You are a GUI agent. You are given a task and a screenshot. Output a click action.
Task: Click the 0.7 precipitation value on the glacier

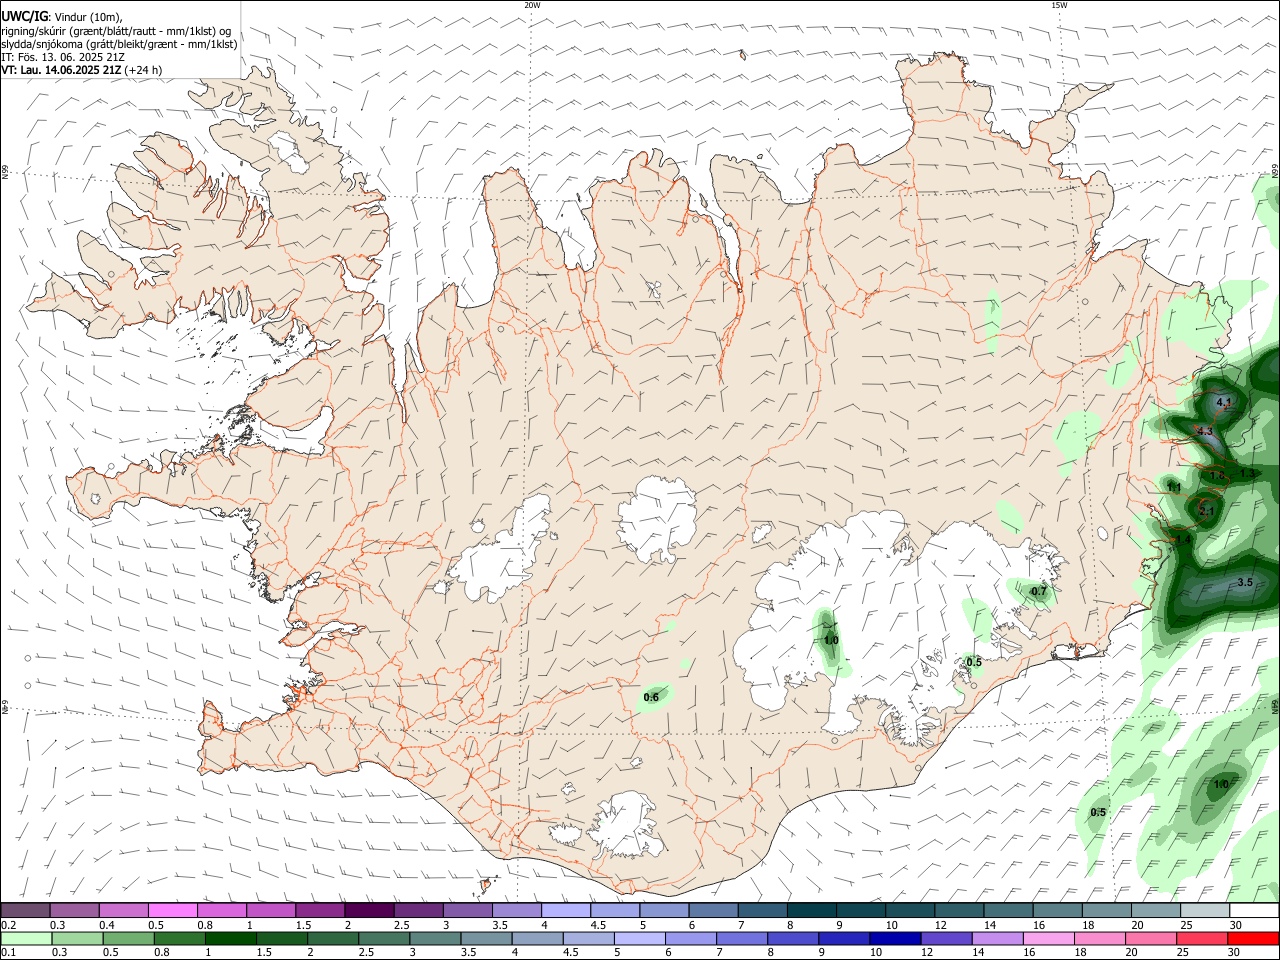click(1039, 591)
